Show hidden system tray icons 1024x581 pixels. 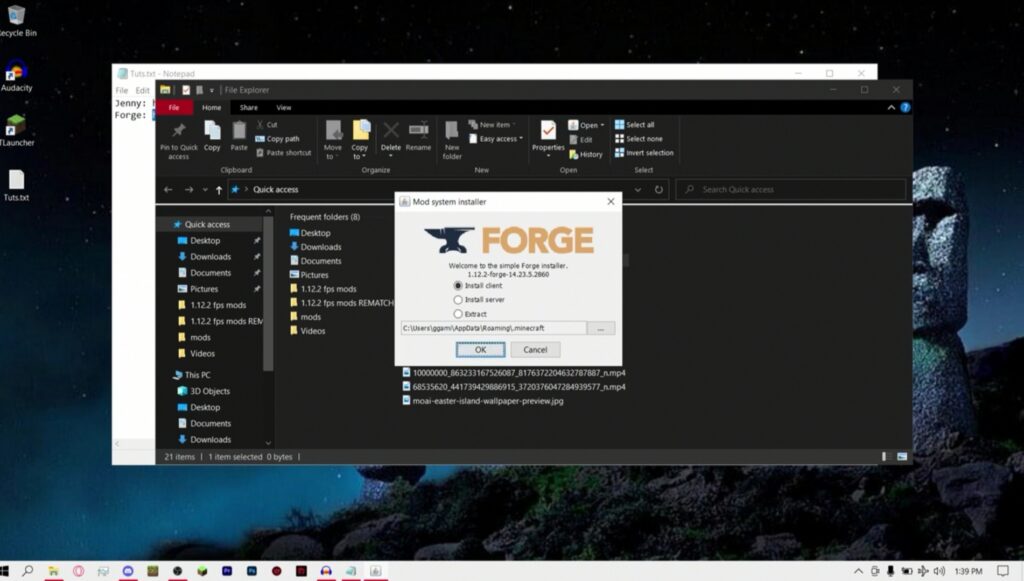859,571
